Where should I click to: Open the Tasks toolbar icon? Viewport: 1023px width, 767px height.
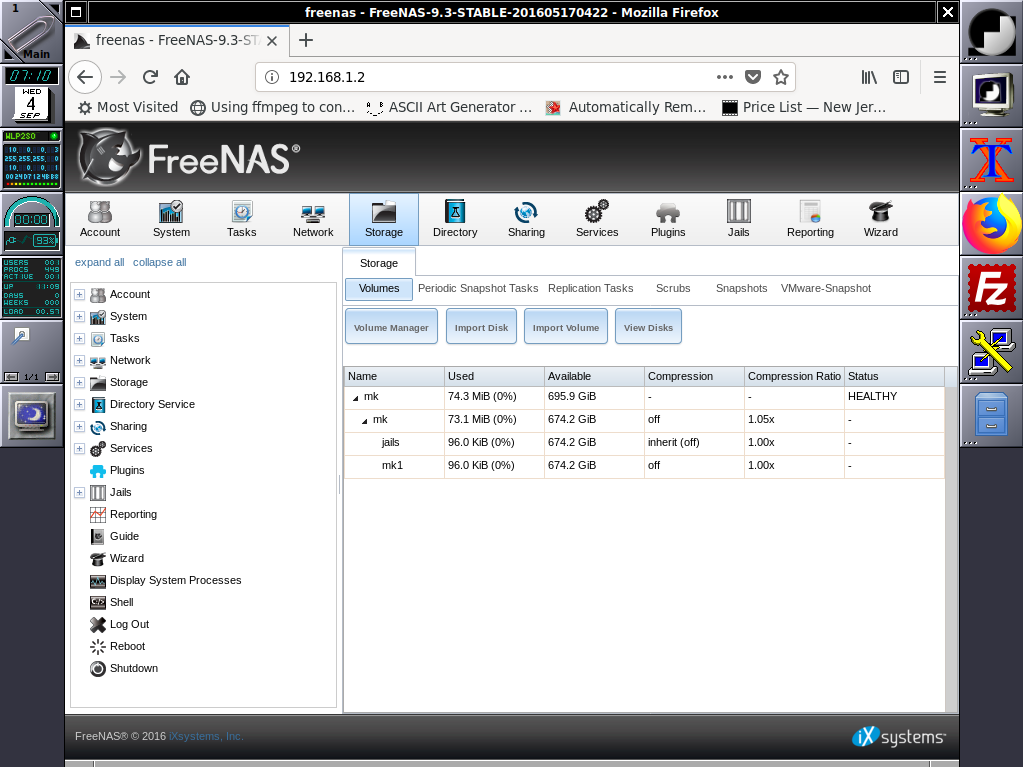coord(241,220)
